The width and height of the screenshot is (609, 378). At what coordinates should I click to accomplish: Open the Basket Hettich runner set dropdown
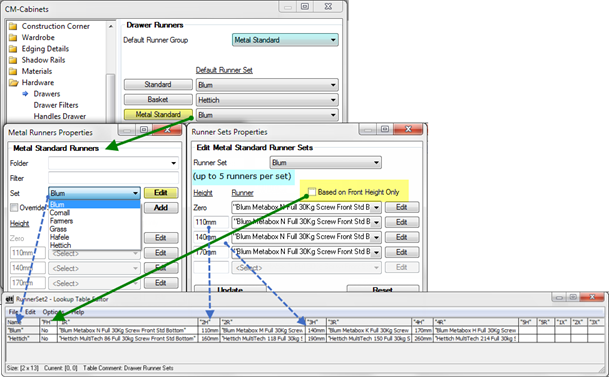click(x=267, y=100)
